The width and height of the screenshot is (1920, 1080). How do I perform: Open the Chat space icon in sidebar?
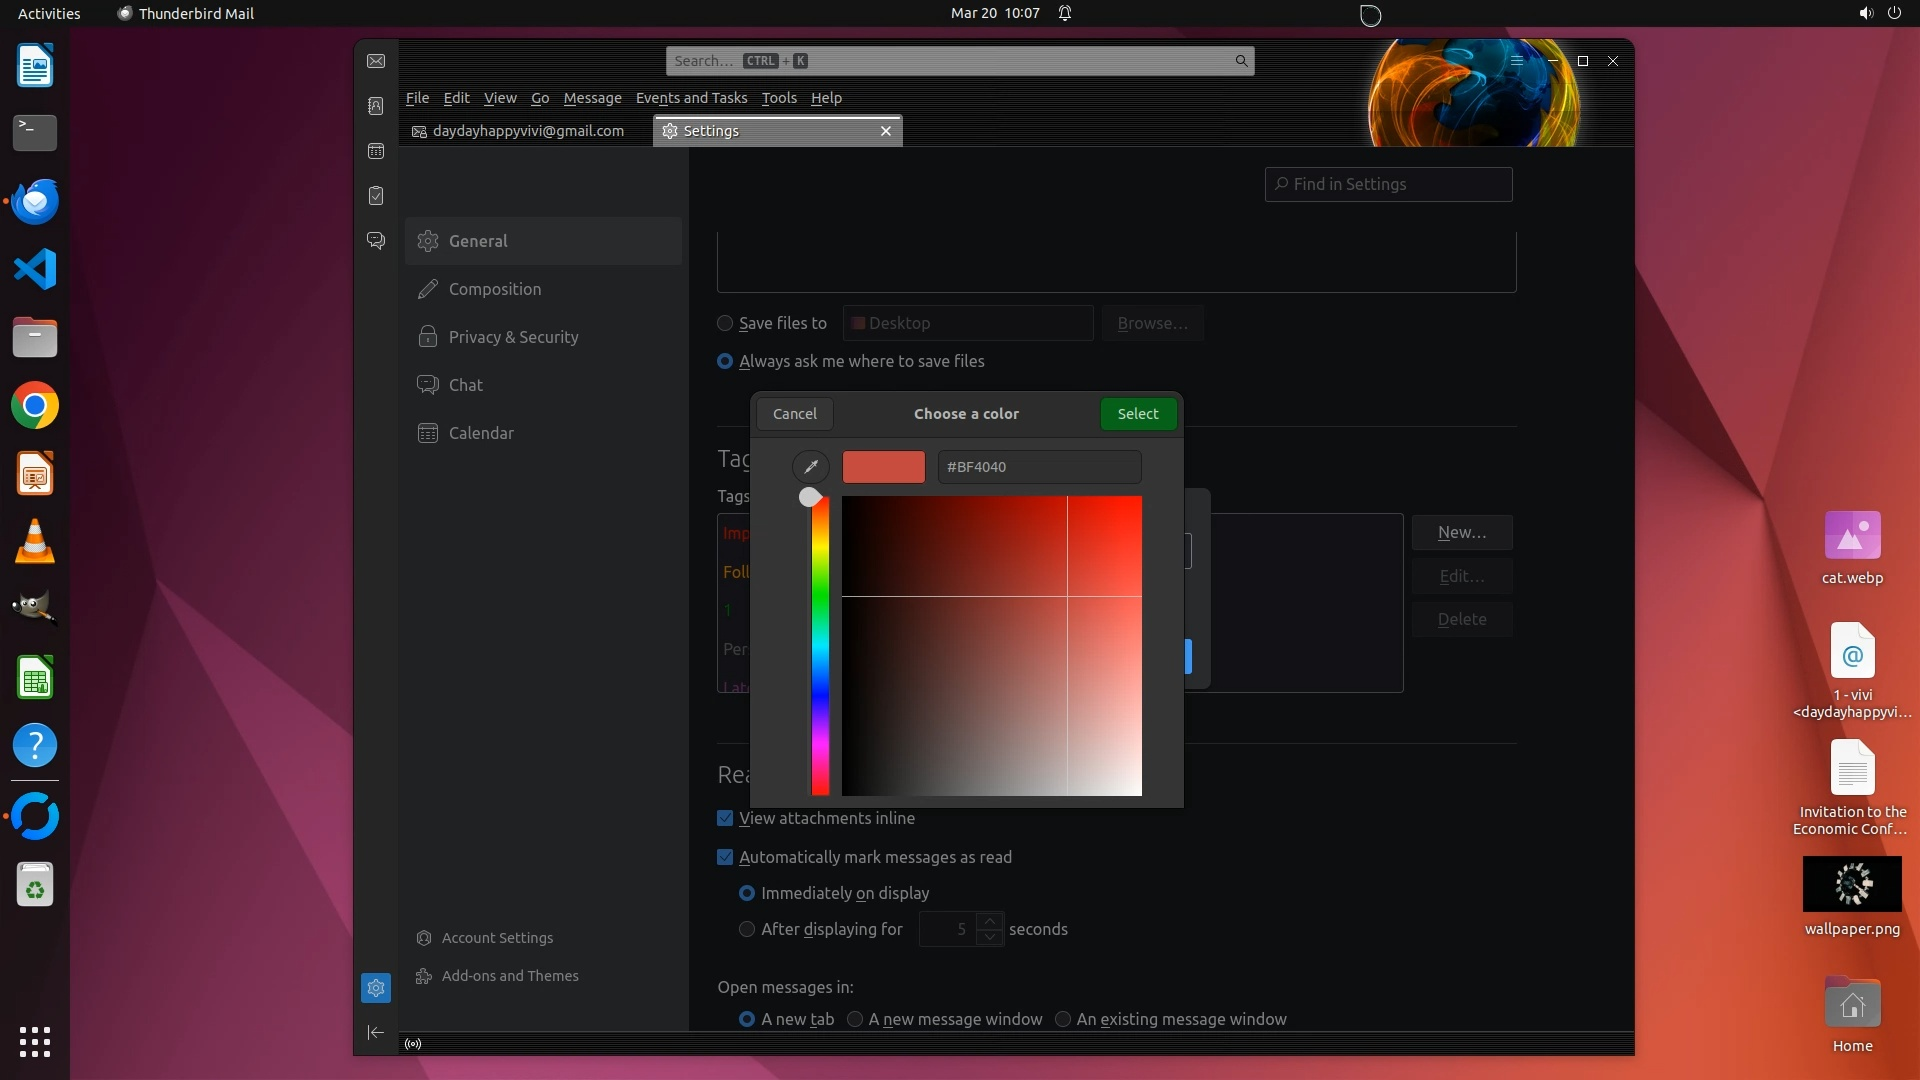pos(376,241)
